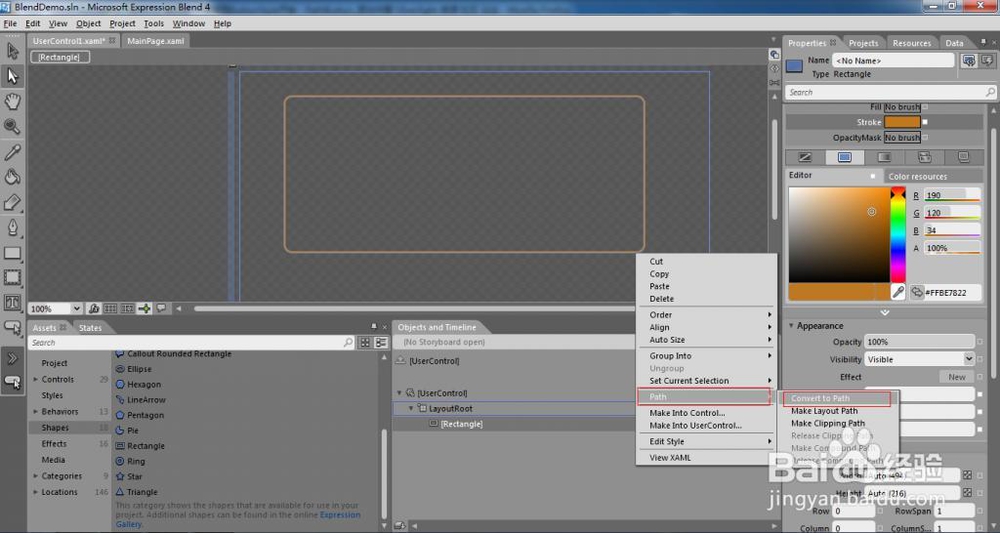
Task: Select the Zoom magnifier tool
Action: 12,126
